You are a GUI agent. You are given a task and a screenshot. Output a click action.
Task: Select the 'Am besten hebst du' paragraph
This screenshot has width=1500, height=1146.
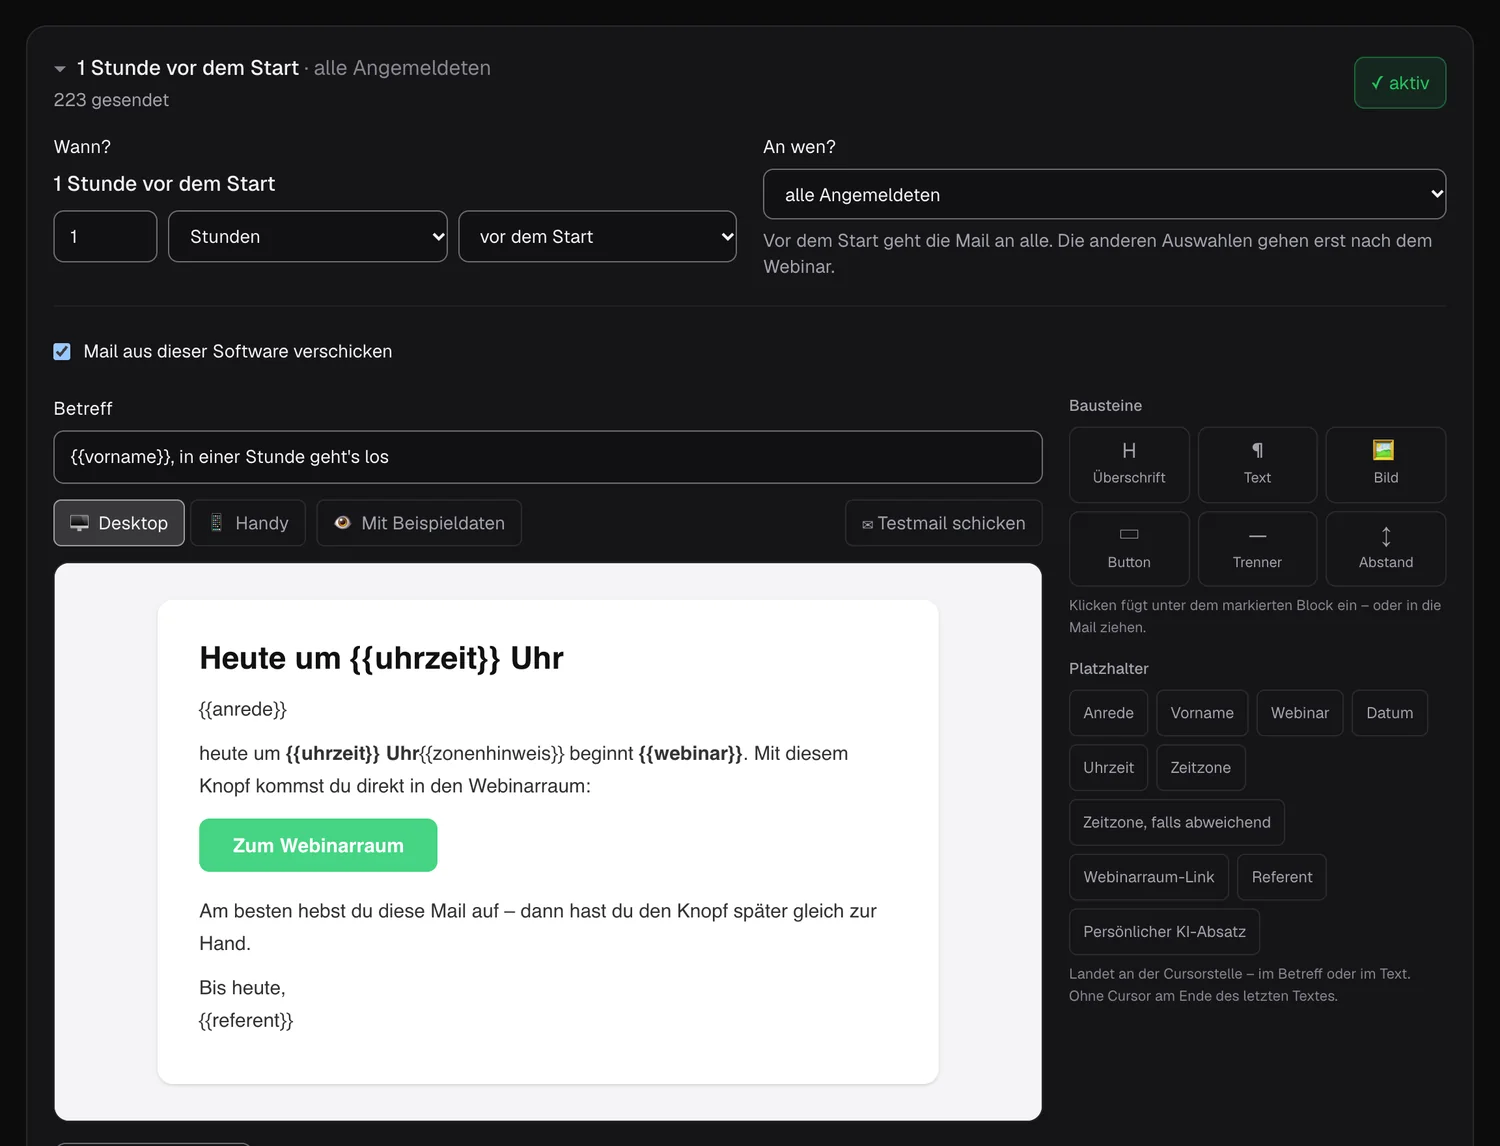[x=538, y=927]
